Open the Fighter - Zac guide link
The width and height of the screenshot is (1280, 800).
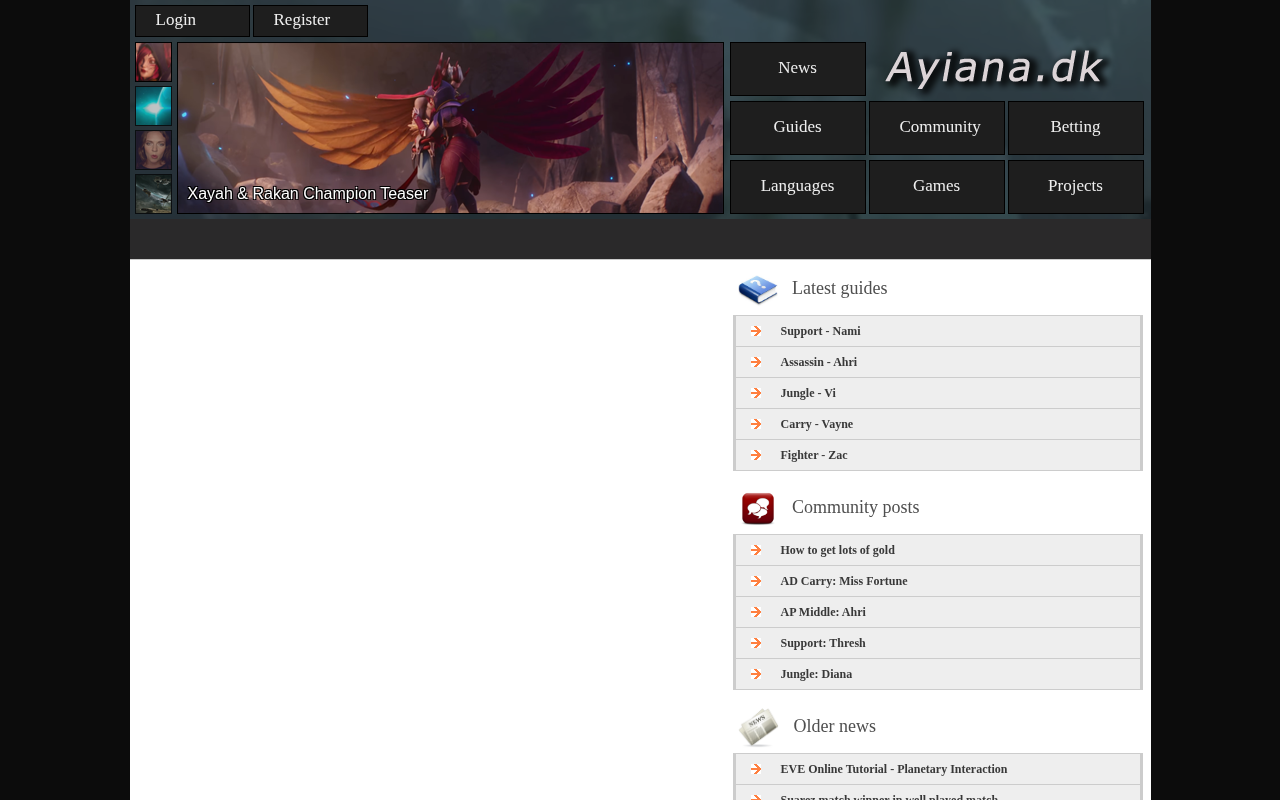point(814,455)
